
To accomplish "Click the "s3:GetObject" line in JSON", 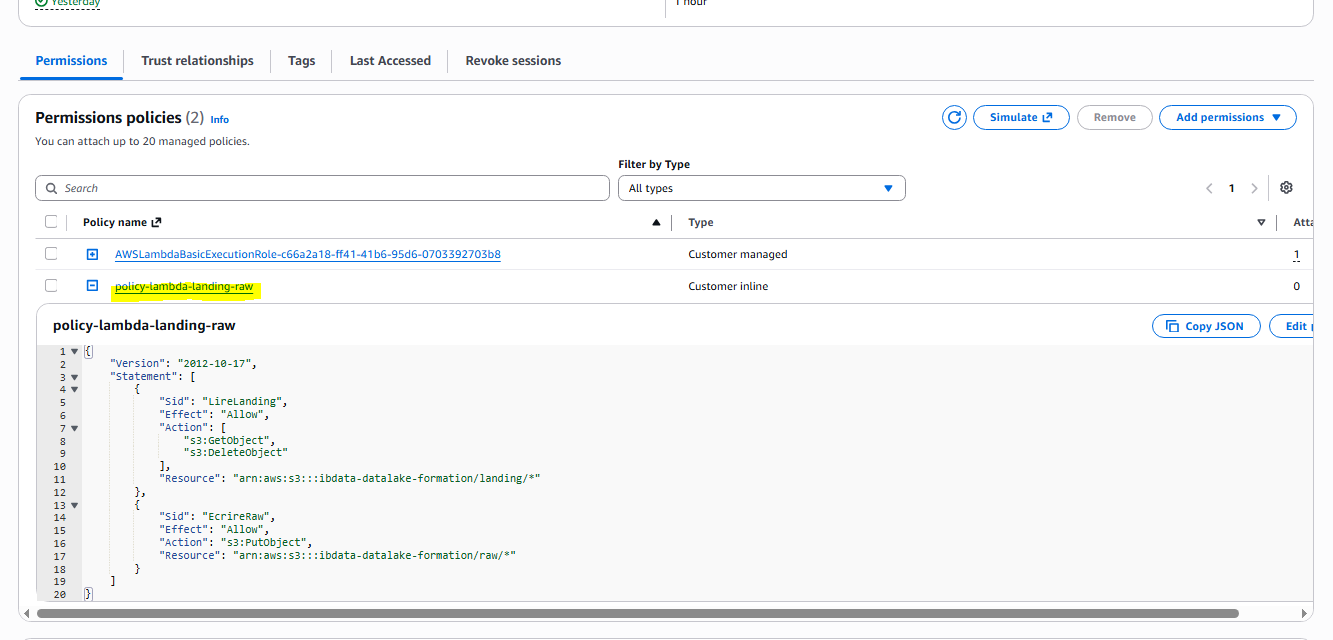I will (x=228, y=440).
